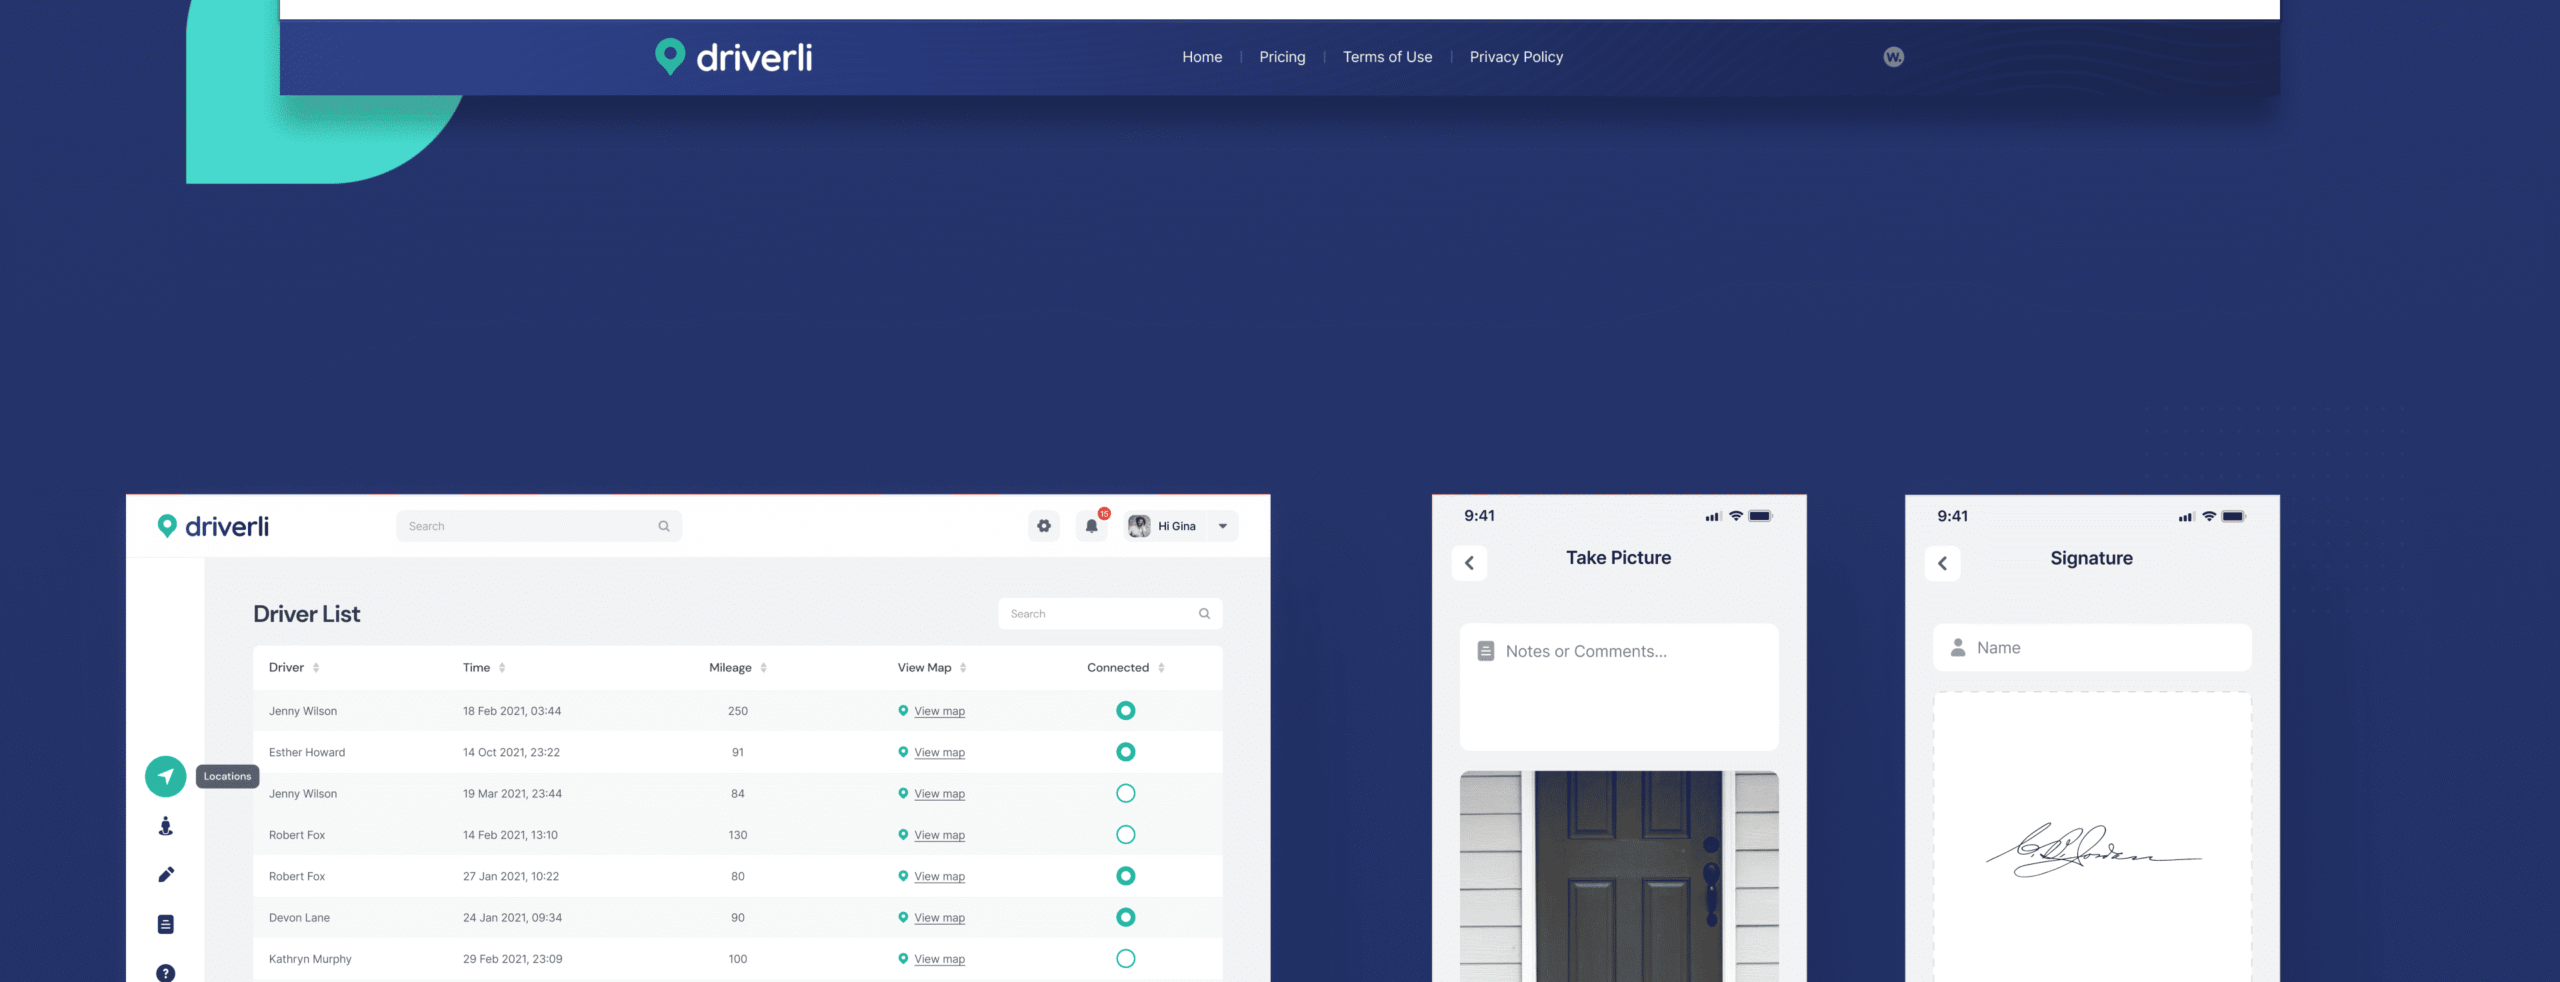The image size is (2560, 982).
Task: Click the Kathryn Murphy driver name
Action: pyautogui.click(x=310, y=959)
